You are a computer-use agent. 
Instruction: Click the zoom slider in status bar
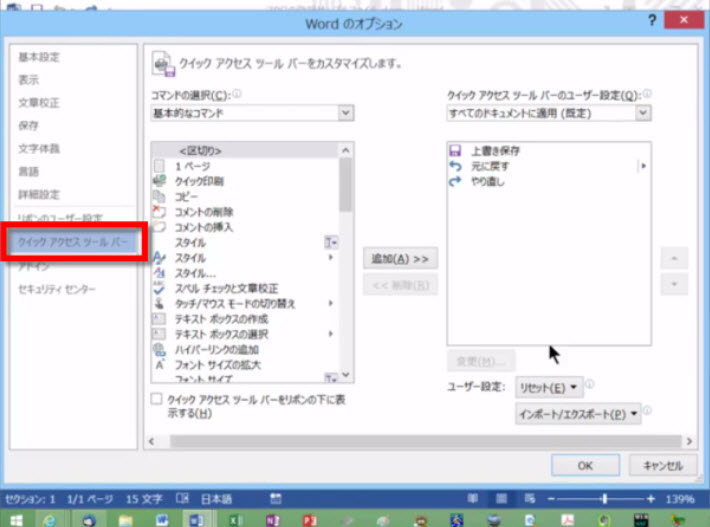[603, 498]
